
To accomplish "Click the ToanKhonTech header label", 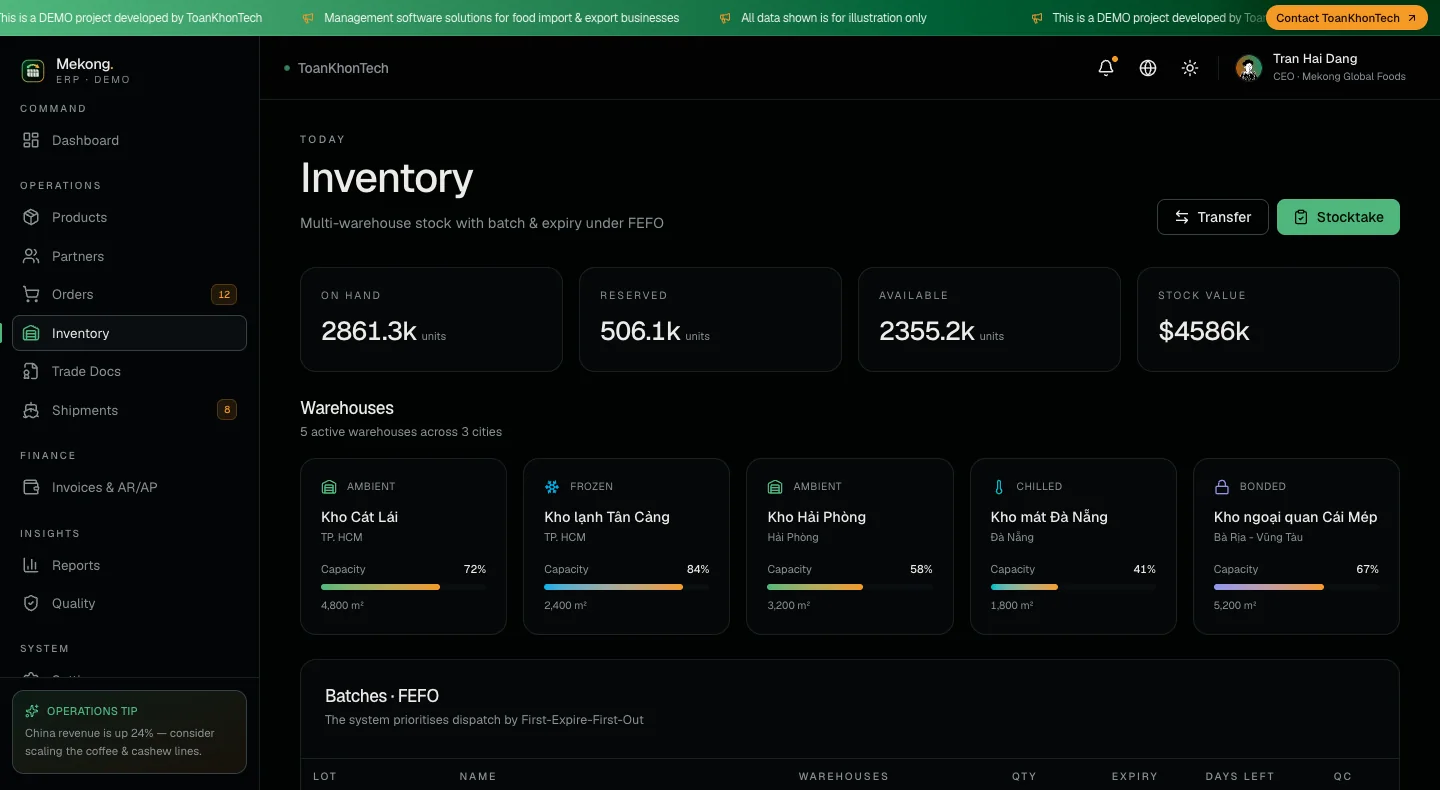I will click(x=343, y=68).
